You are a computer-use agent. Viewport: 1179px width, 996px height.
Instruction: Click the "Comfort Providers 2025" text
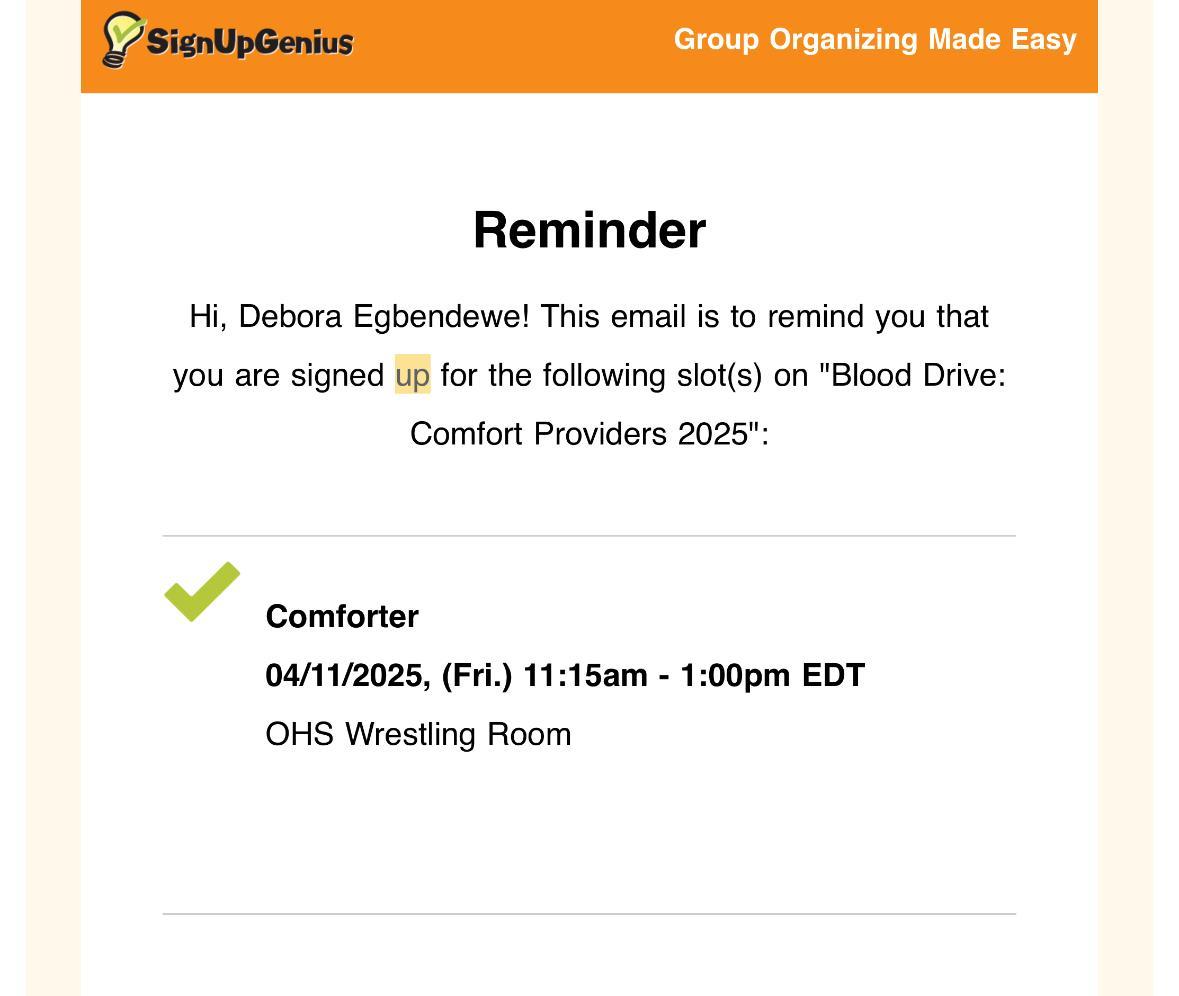[578, 434]
